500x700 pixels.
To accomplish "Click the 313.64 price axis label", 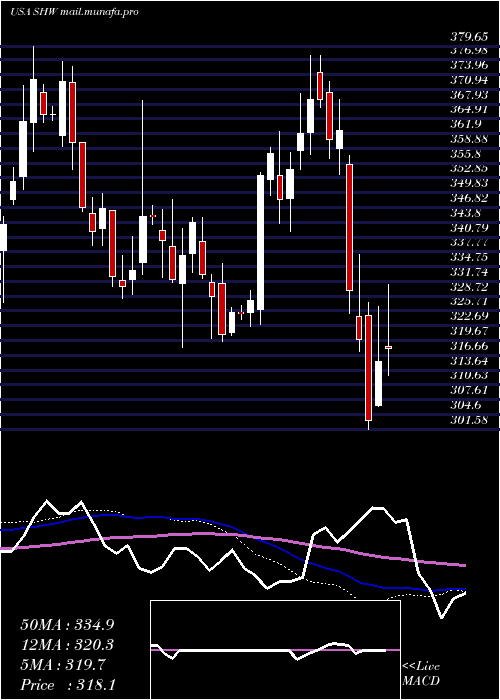I will click(468, 360).
